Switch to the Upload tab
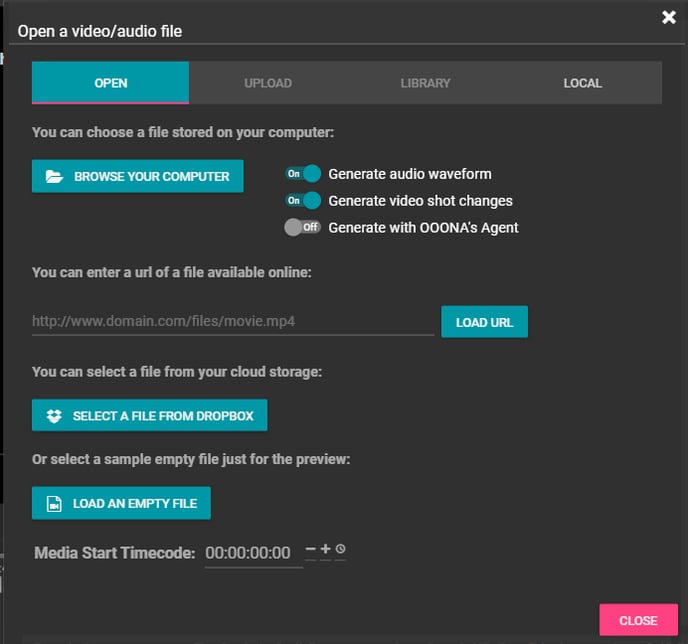This screenshot has height=644, width=688. 268,83
